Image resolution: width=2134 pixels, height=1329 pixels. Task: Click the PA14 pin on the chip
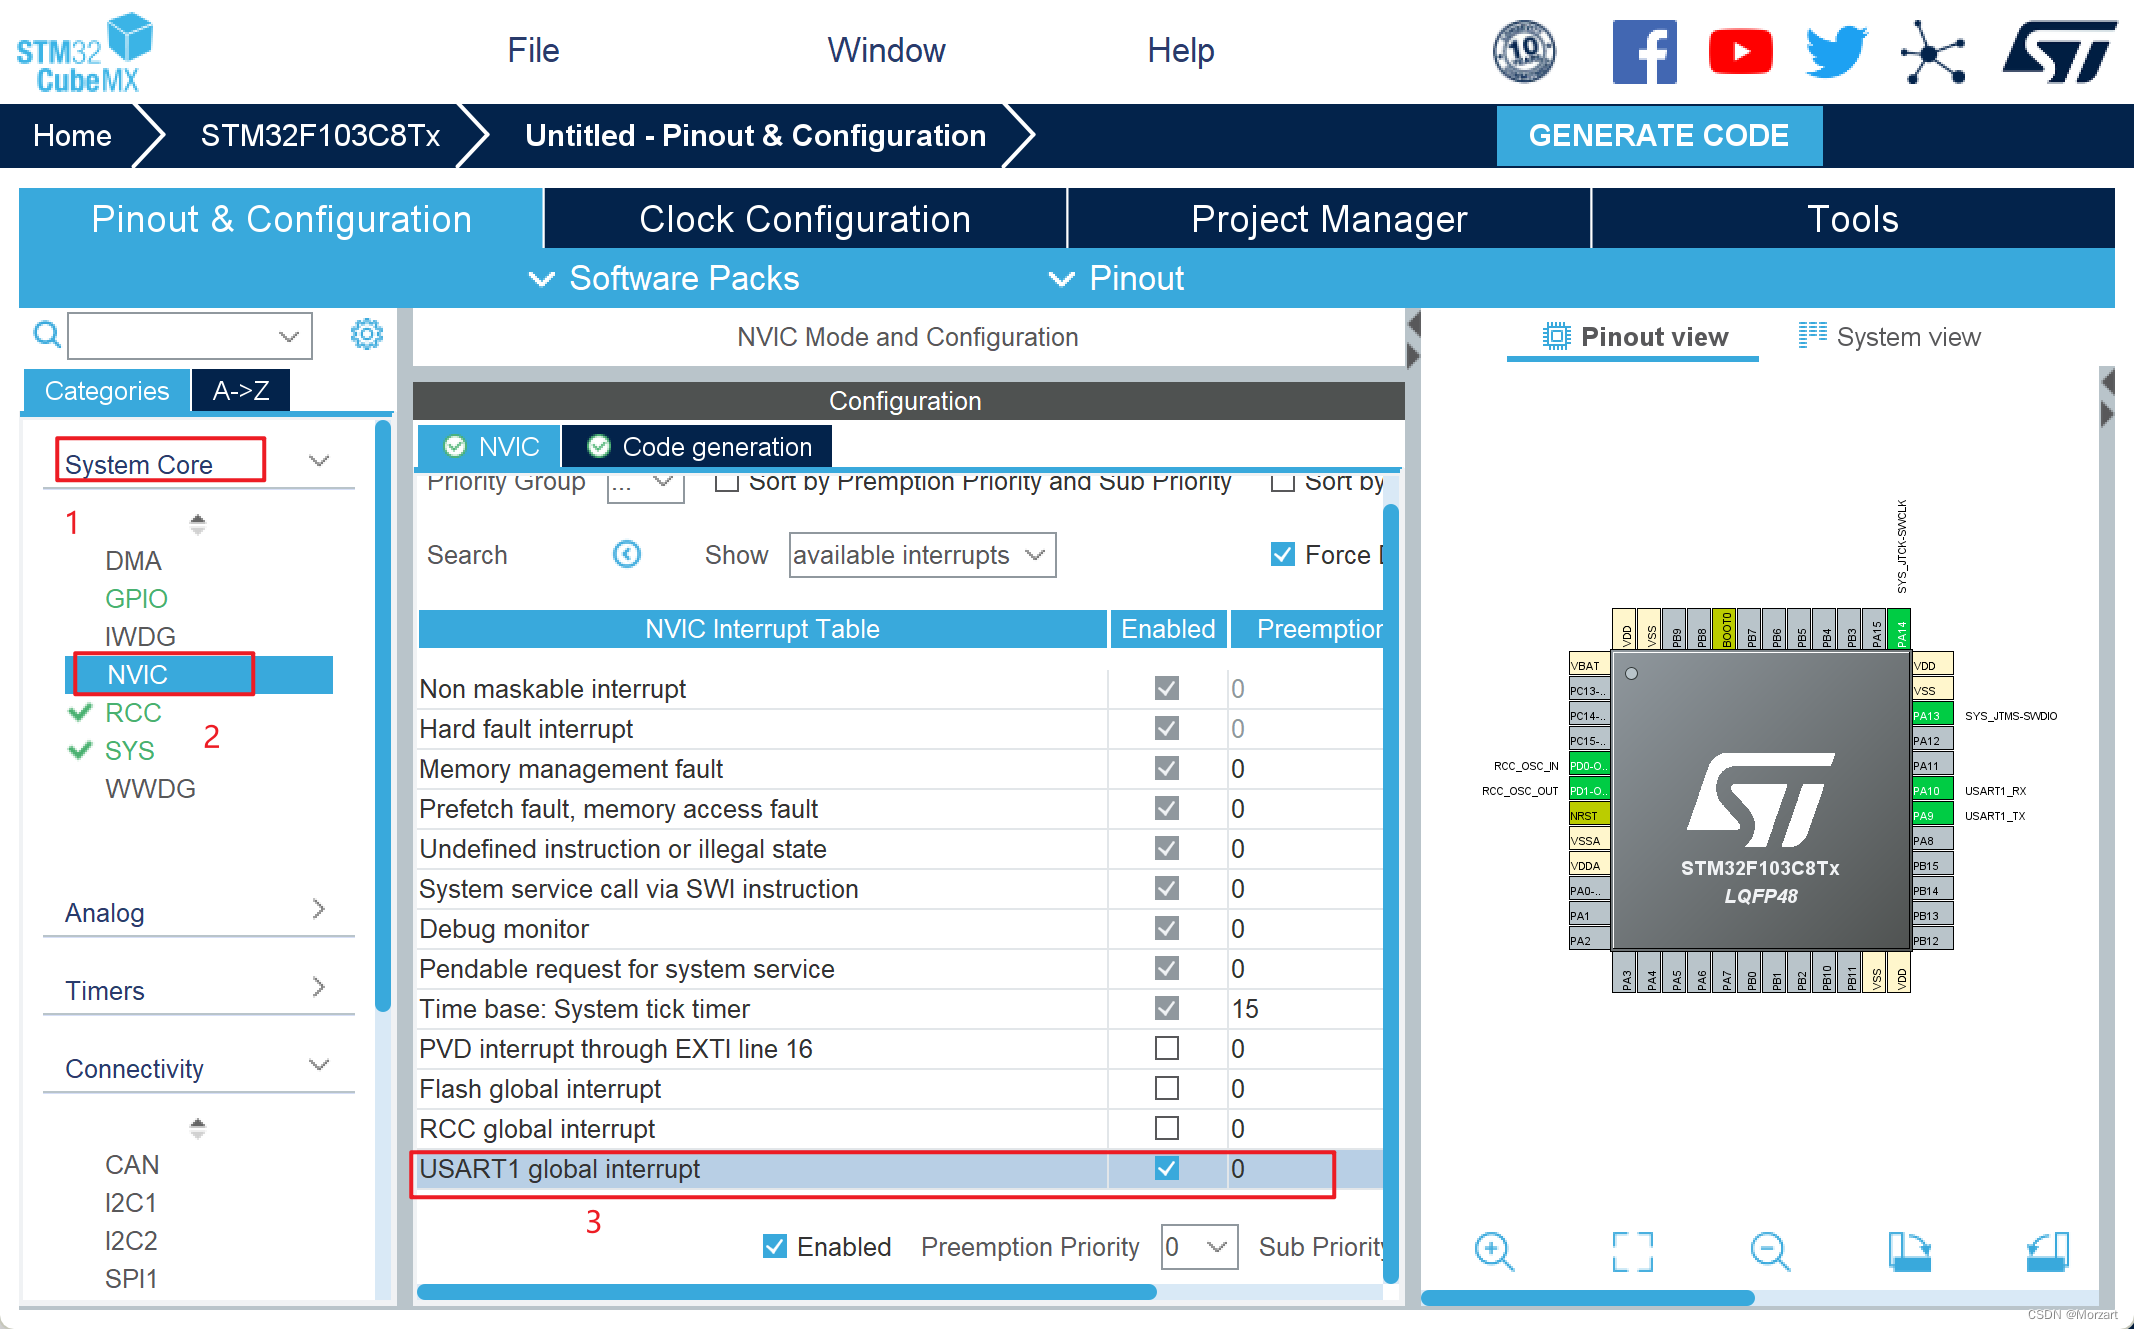point(1899,630)
